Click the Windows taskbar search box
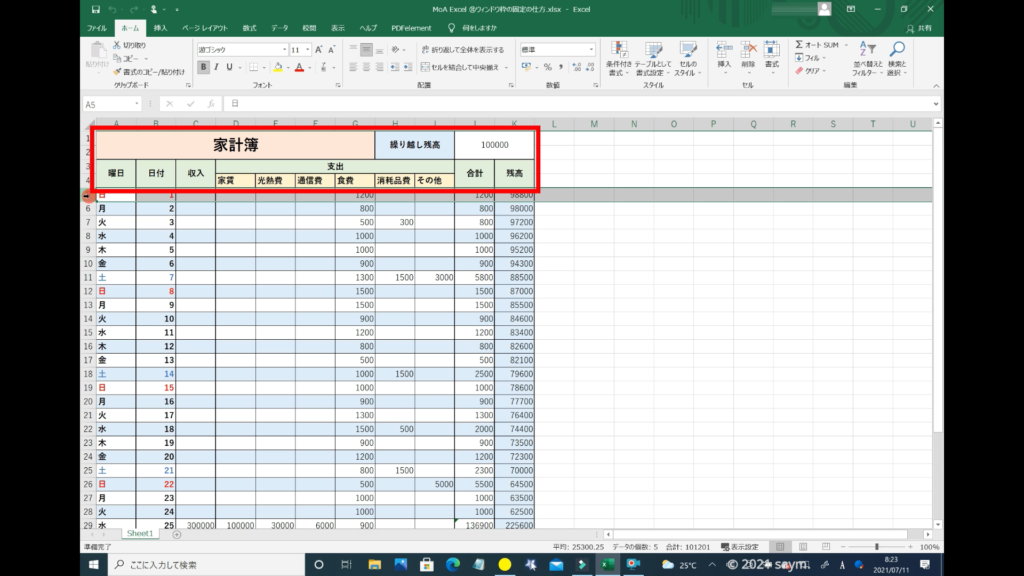 pyautogui.click(x=200, y=565)
